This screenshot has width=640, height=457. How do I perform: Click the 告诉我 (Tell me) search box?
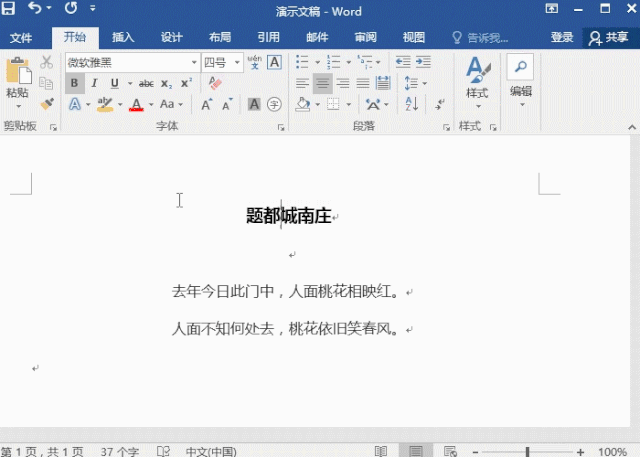pyautogui.click(x=480, y=38)
